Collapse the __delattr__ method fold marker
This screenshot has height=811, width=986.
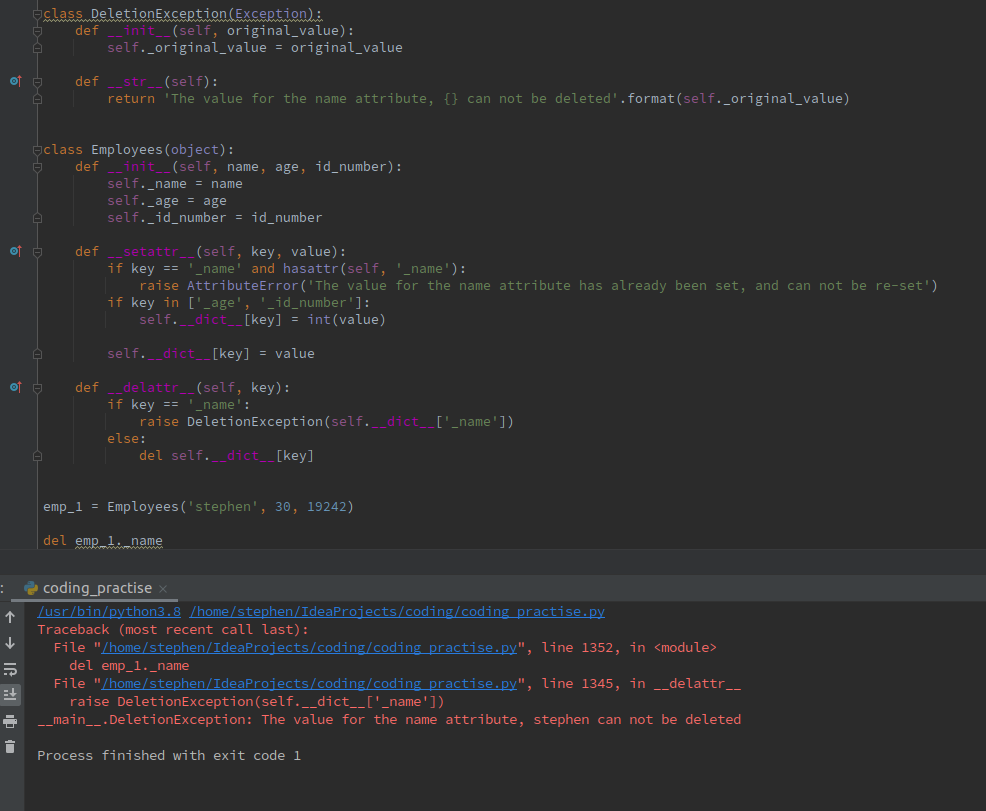pos(37,387)
